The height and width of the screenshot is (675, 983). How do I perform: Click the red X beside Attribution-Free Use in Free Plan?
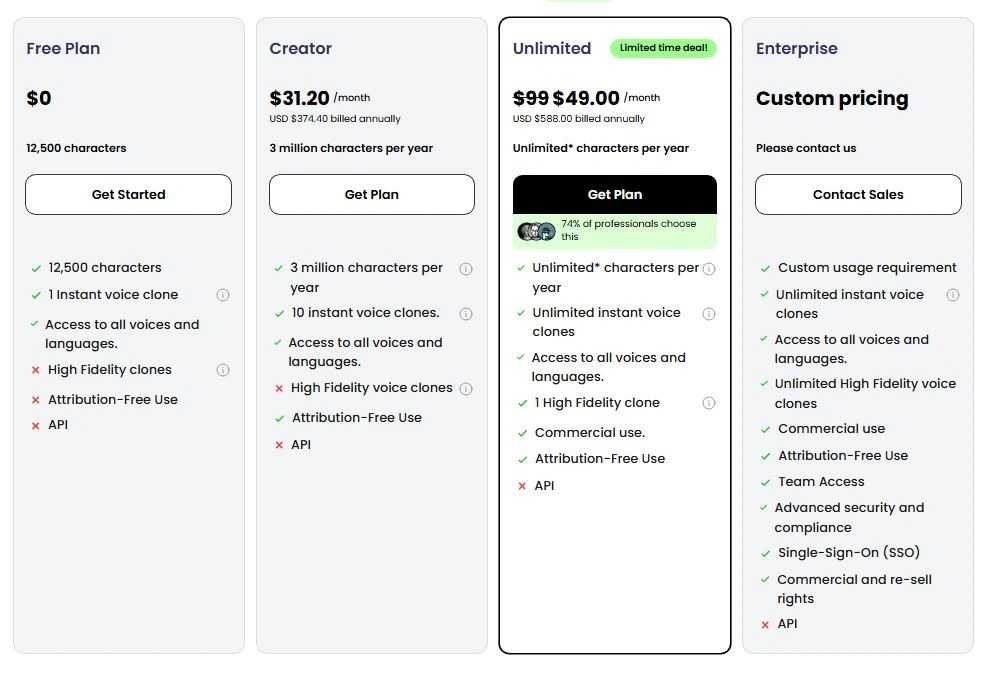pyautogui.click(x=36, y=400)
